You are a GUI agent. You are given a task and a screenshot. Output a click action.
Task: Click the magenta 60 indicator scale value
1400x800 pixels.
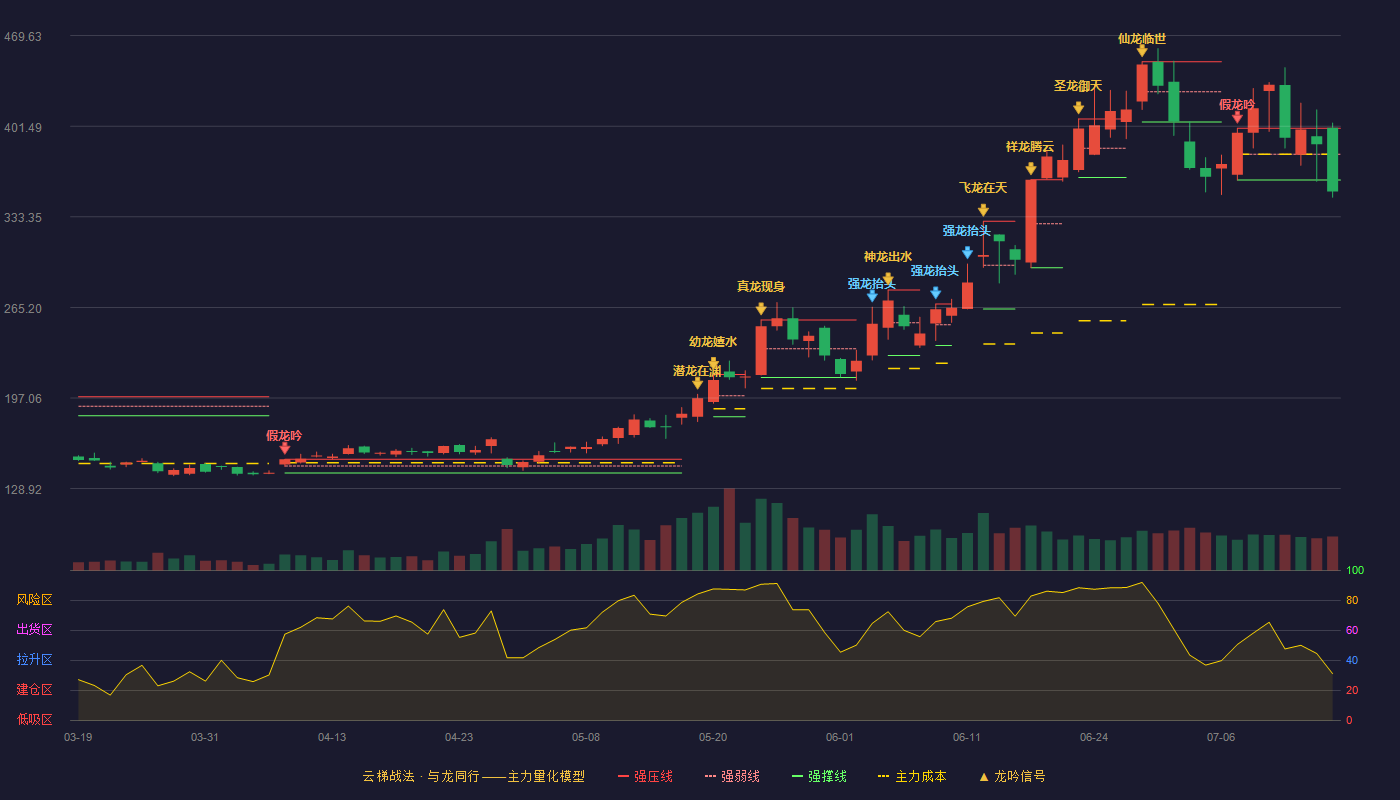point(1352,630)
